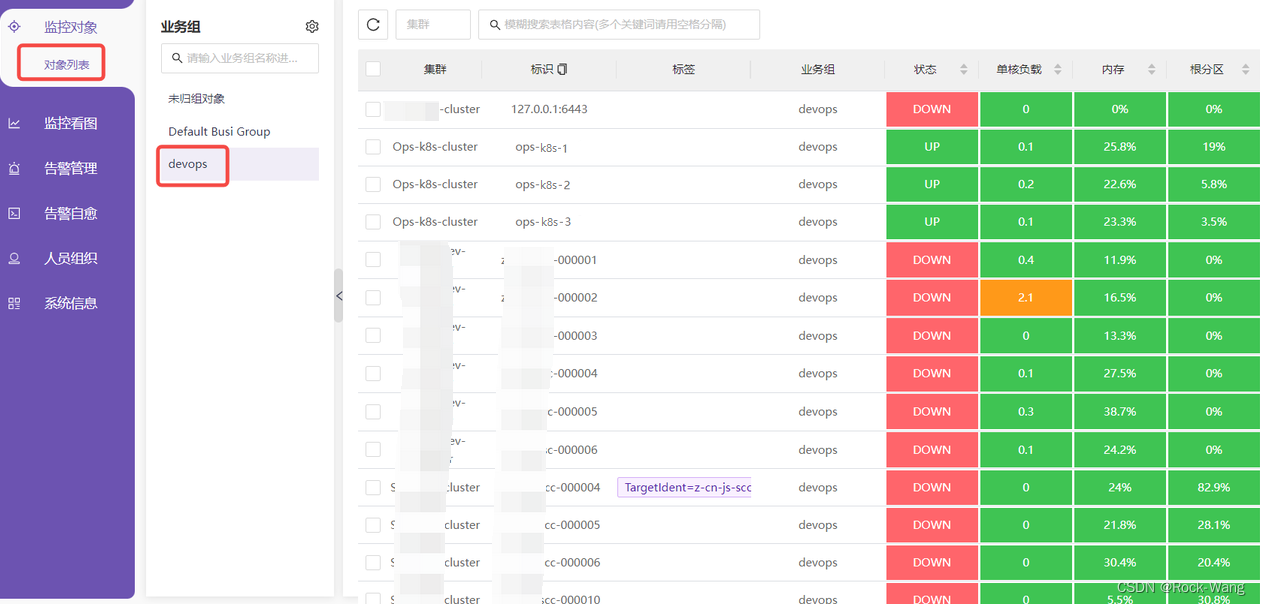Image resolution: width=1261 pixels, height=605 pixels.
Task: Click the 业务组 column header
Action: click(818, 69)
